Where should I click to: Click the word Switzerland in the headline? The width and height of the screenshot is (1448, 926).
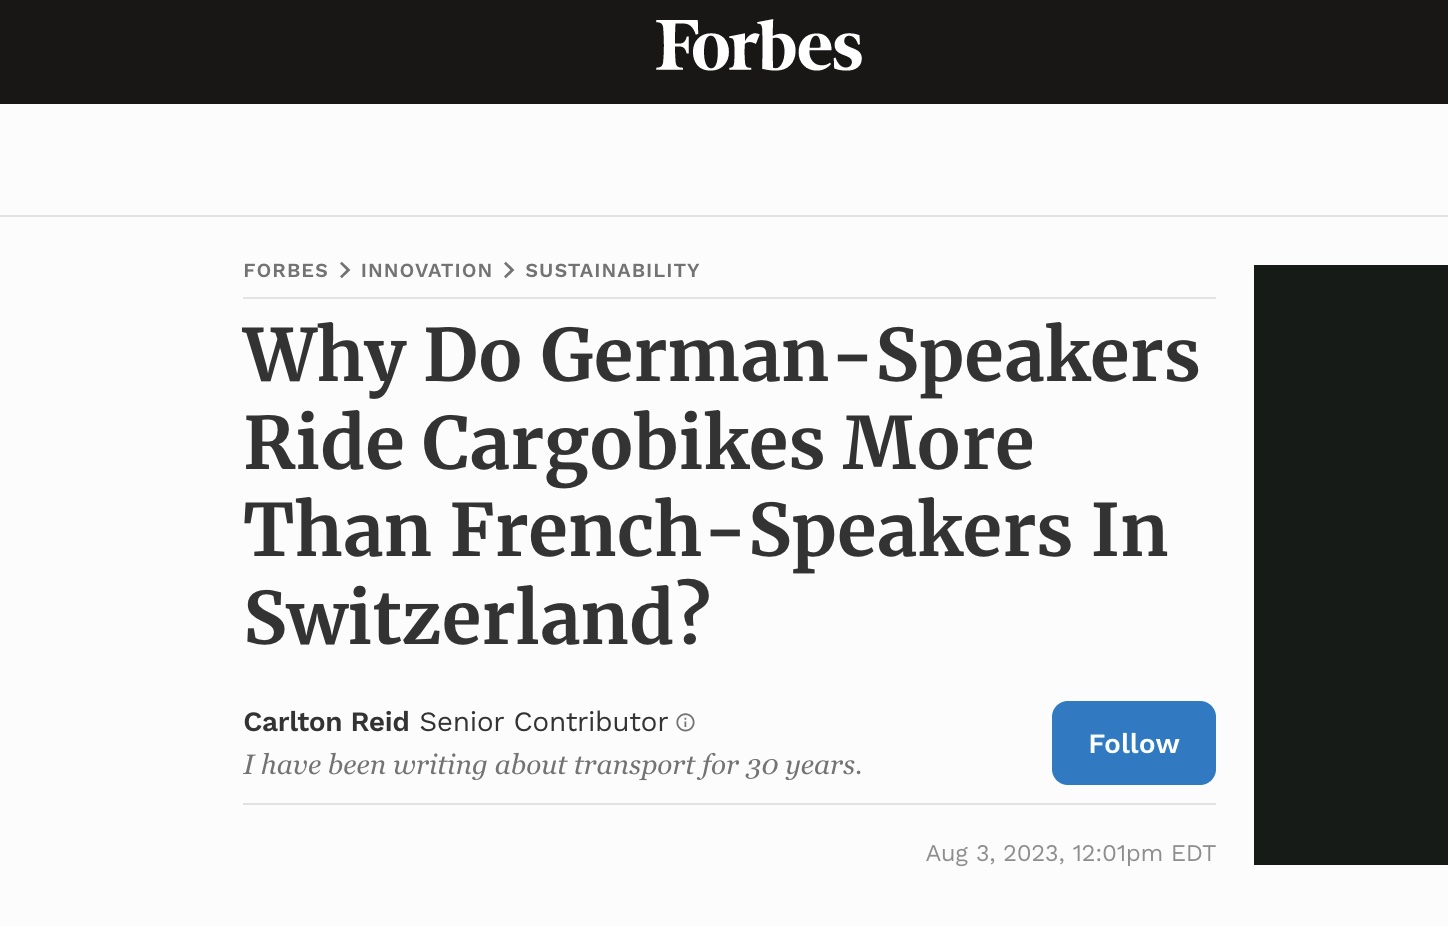[476, 617]
